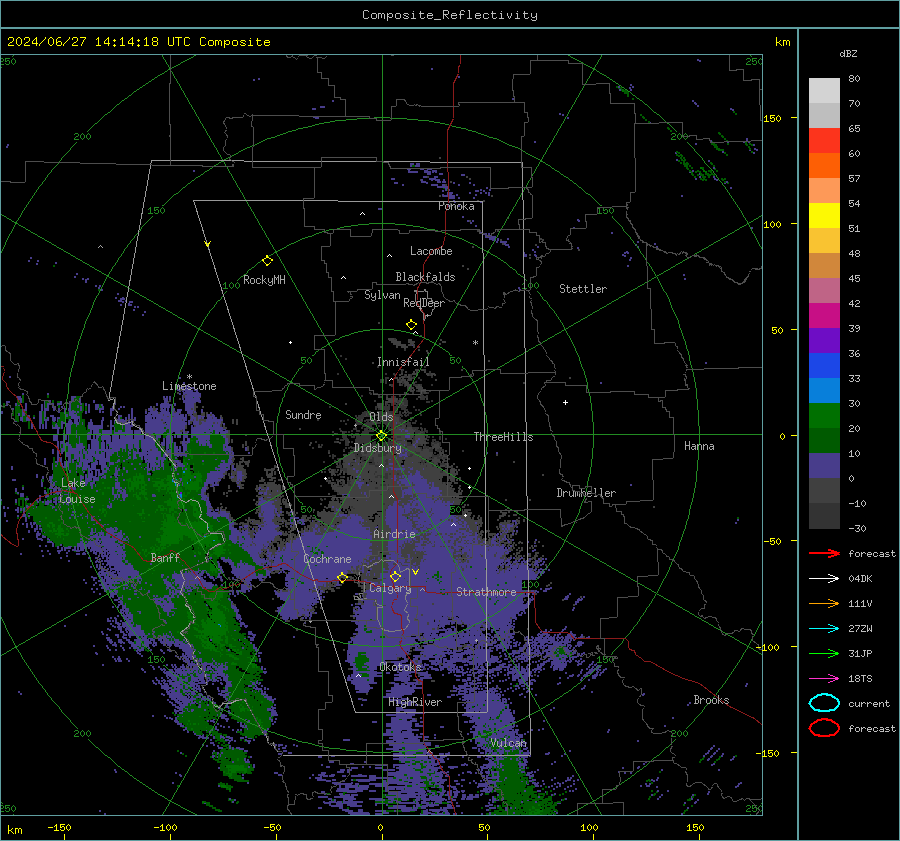
Task: Click the red 'forecast' ellipse symbol
Action: coord(824,728)
